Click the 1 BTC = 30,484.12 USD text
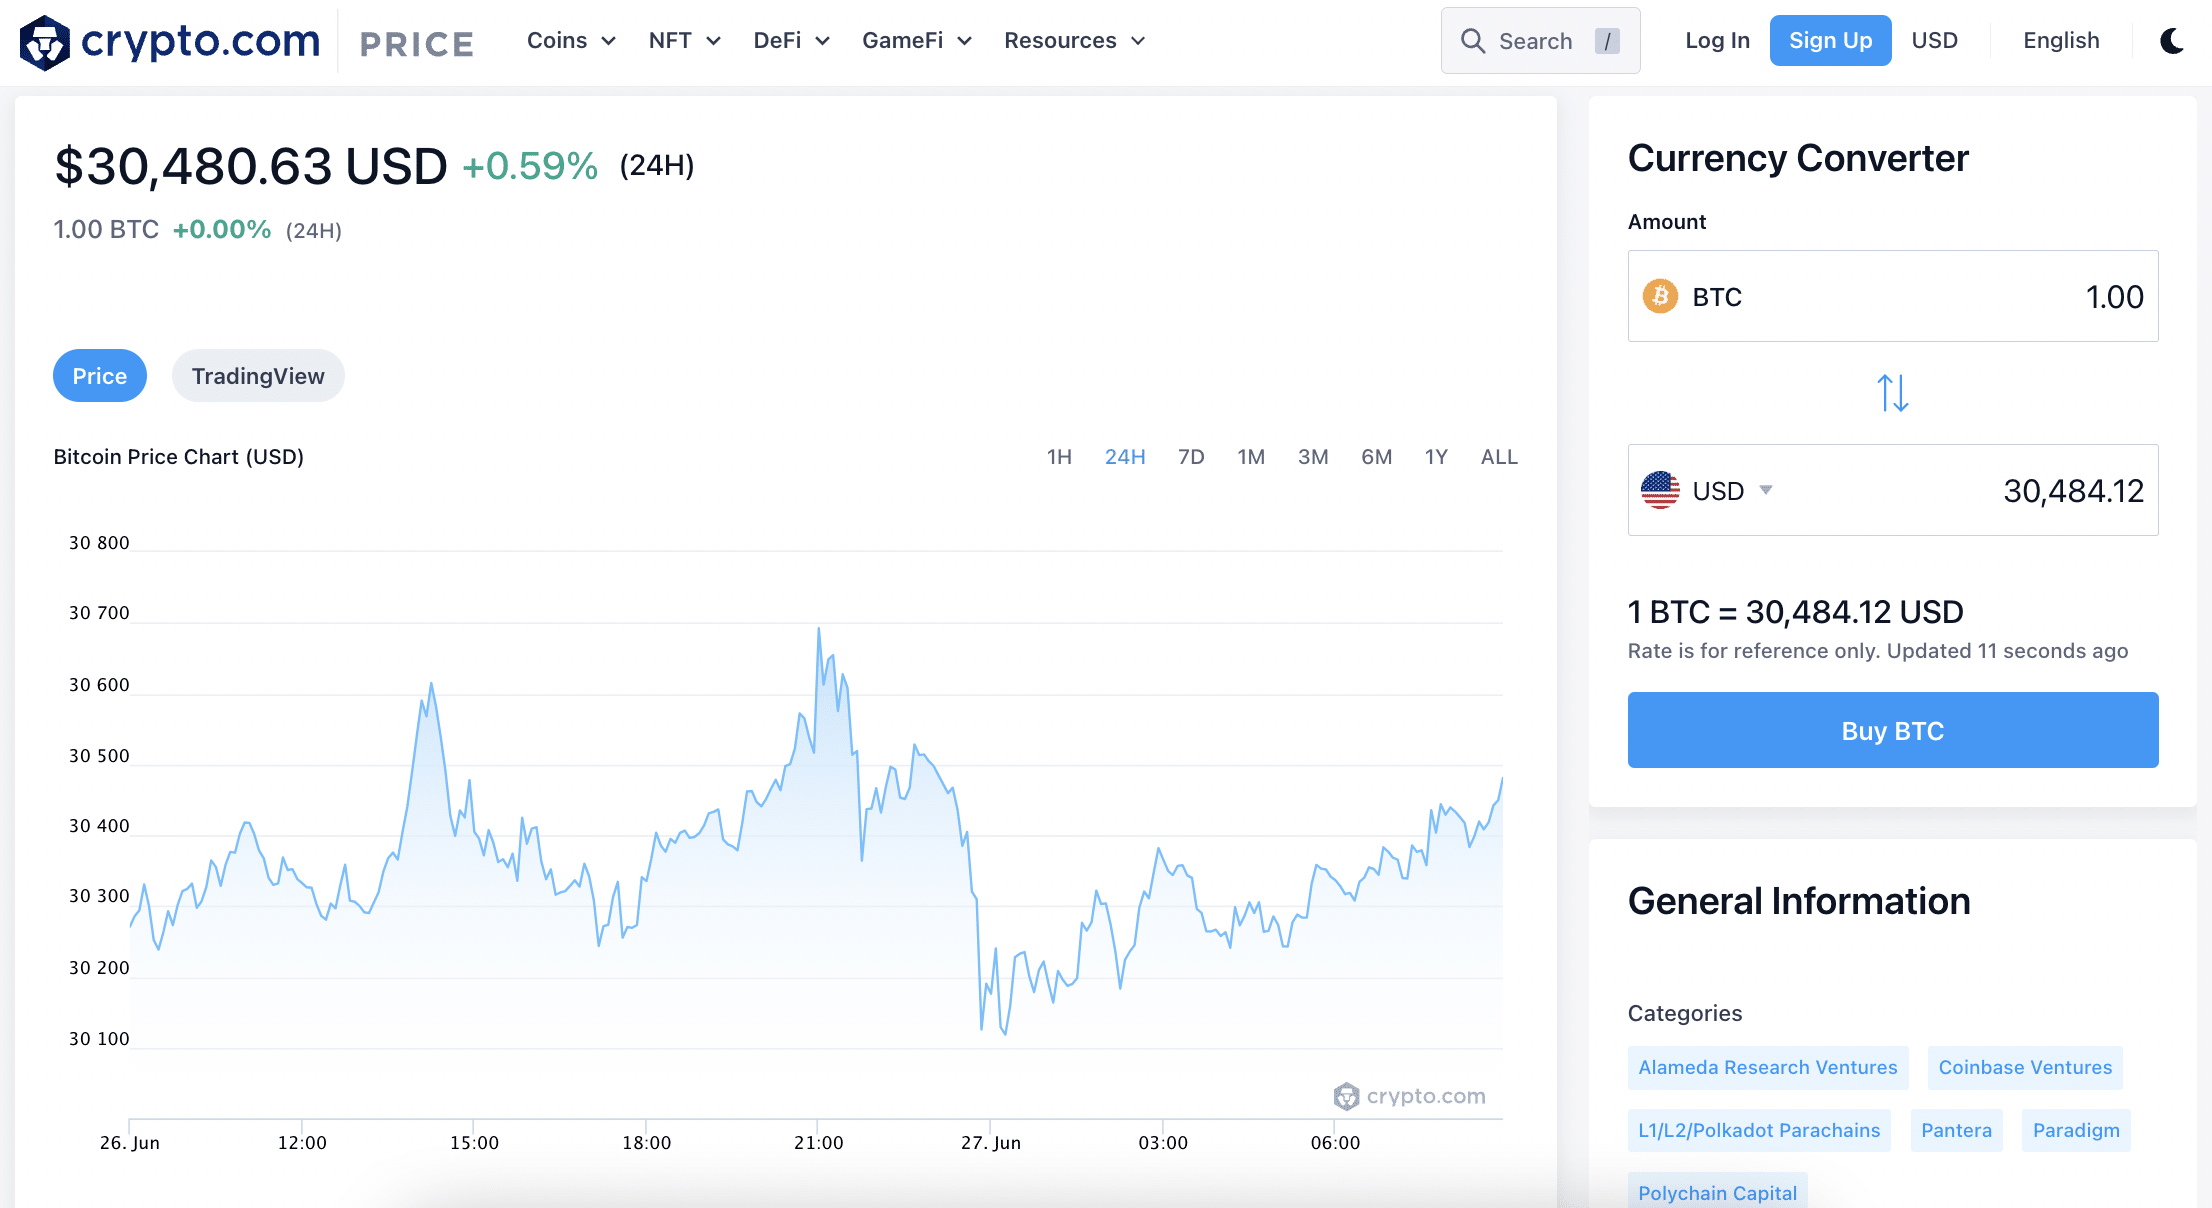The height and width of the screenshot is (1208, 2212). pyautogui.click(x=1795, y=611)
